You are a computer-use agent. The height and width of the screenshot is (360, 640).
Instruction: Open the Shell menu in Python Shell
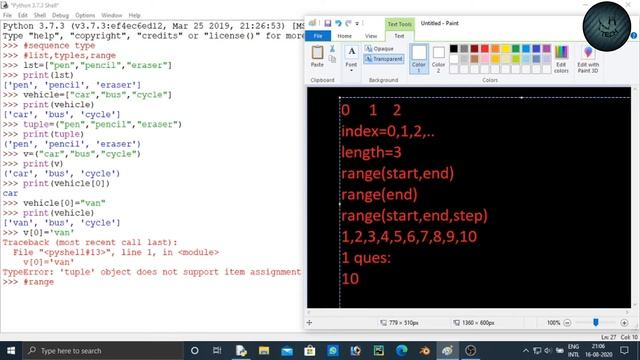(x=40, y=15)
